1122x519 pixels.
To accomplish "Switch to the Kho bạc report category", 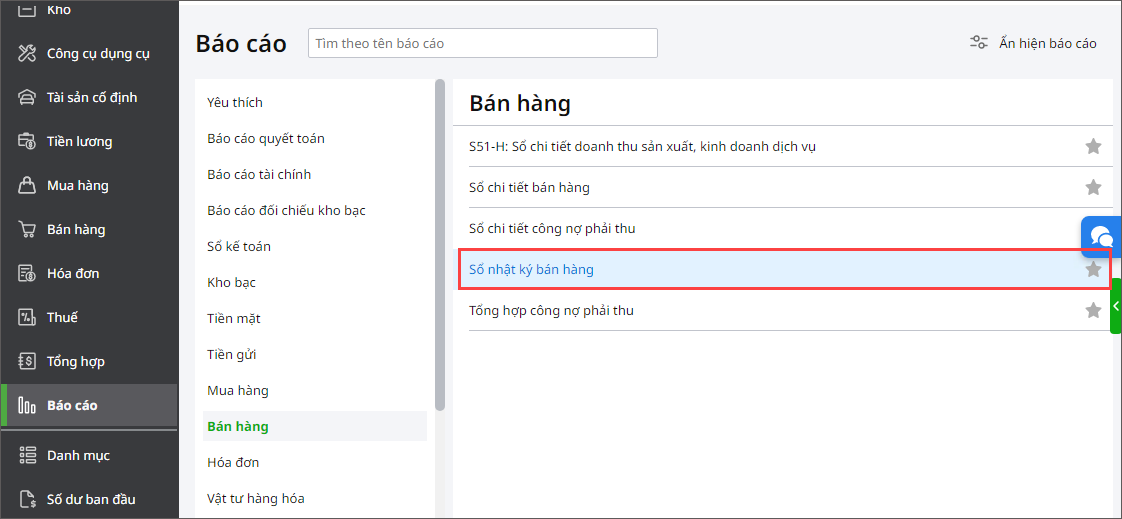I will coord(232,282).
